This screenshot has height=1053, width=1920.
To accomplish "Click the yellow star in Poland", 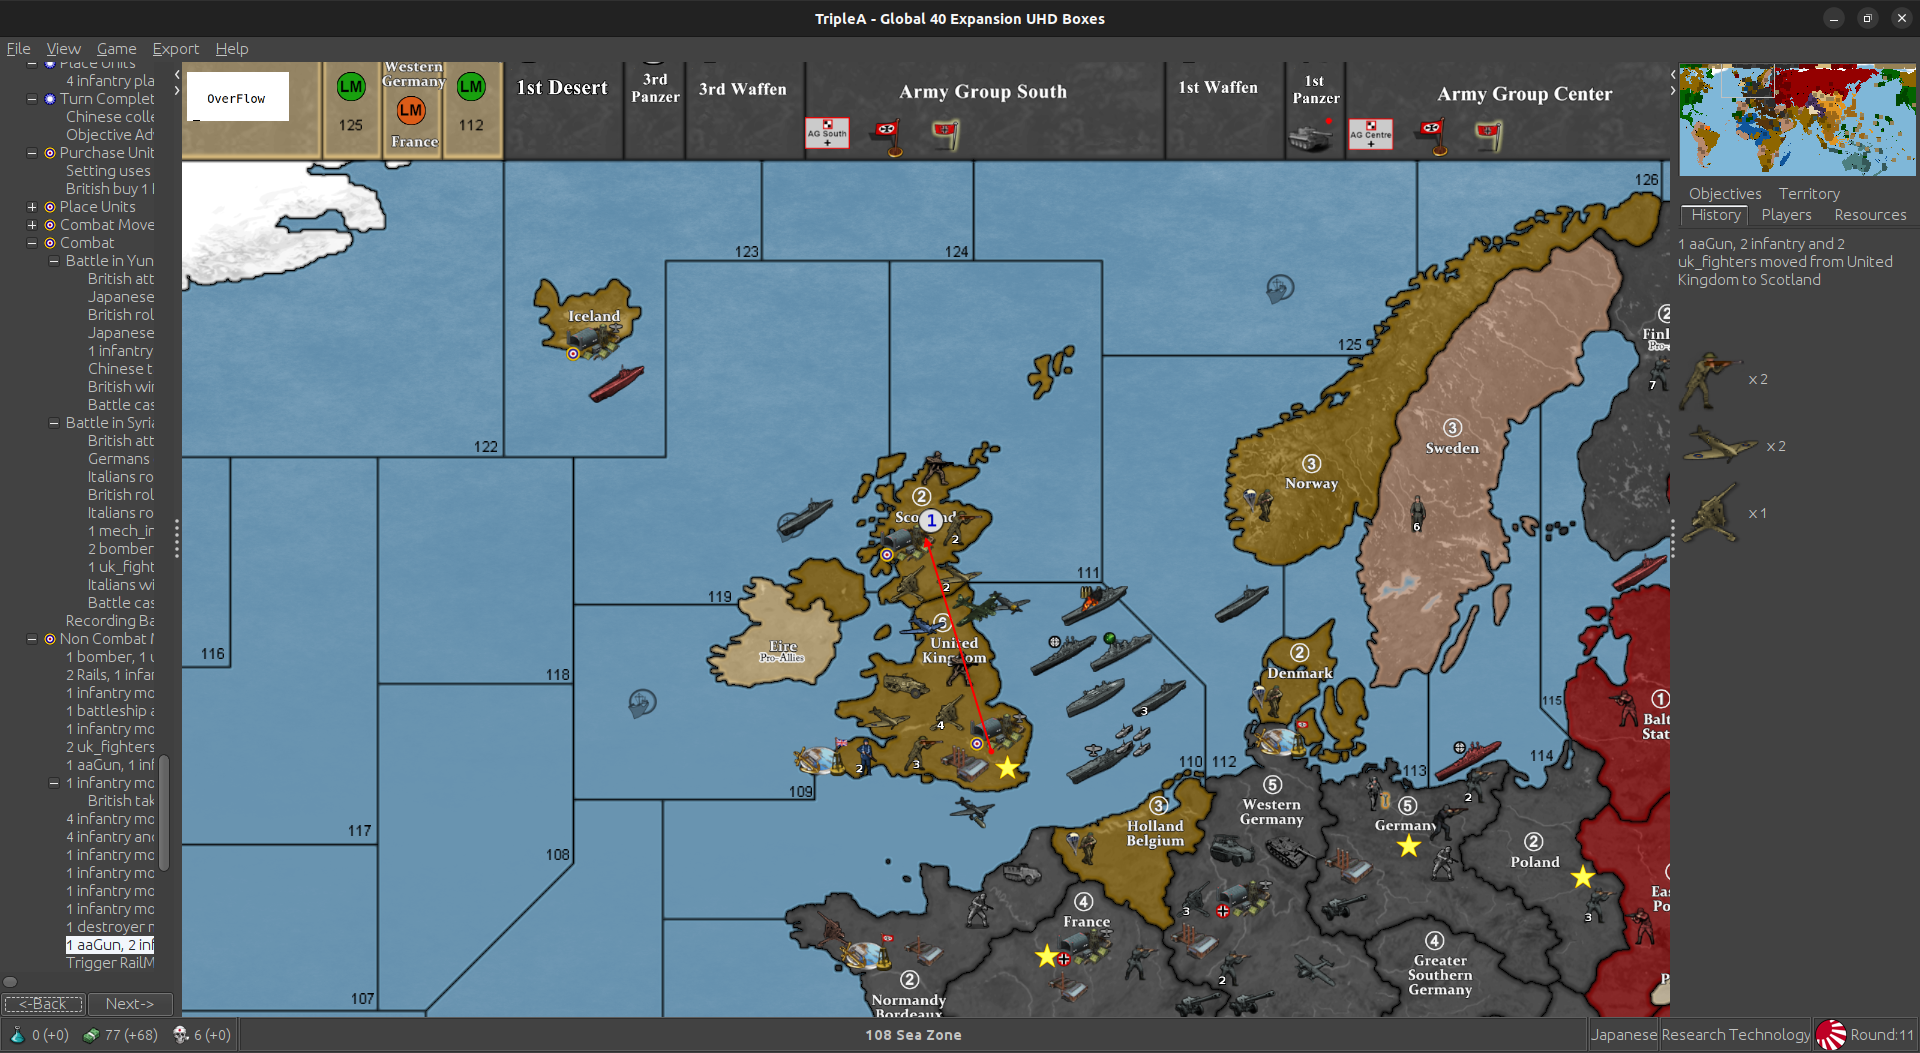I will (1582, 877).
